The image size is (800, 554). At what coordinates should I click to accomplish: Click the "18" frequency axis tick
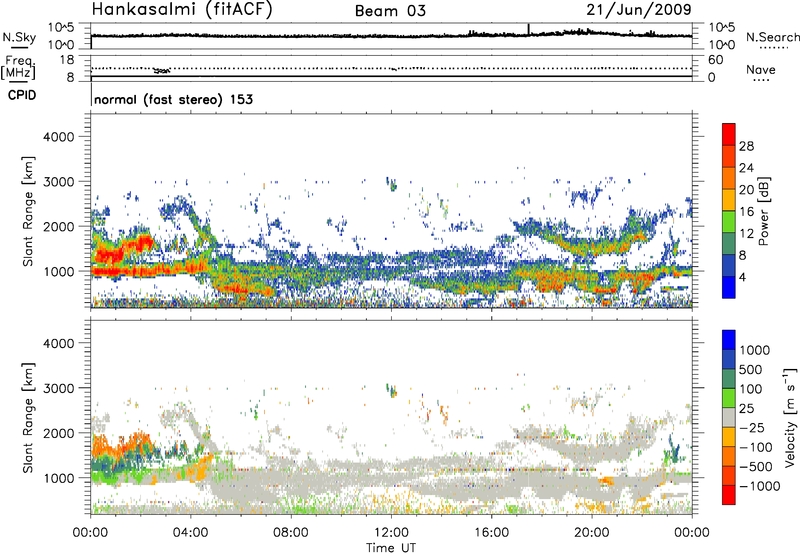[67, 60]
